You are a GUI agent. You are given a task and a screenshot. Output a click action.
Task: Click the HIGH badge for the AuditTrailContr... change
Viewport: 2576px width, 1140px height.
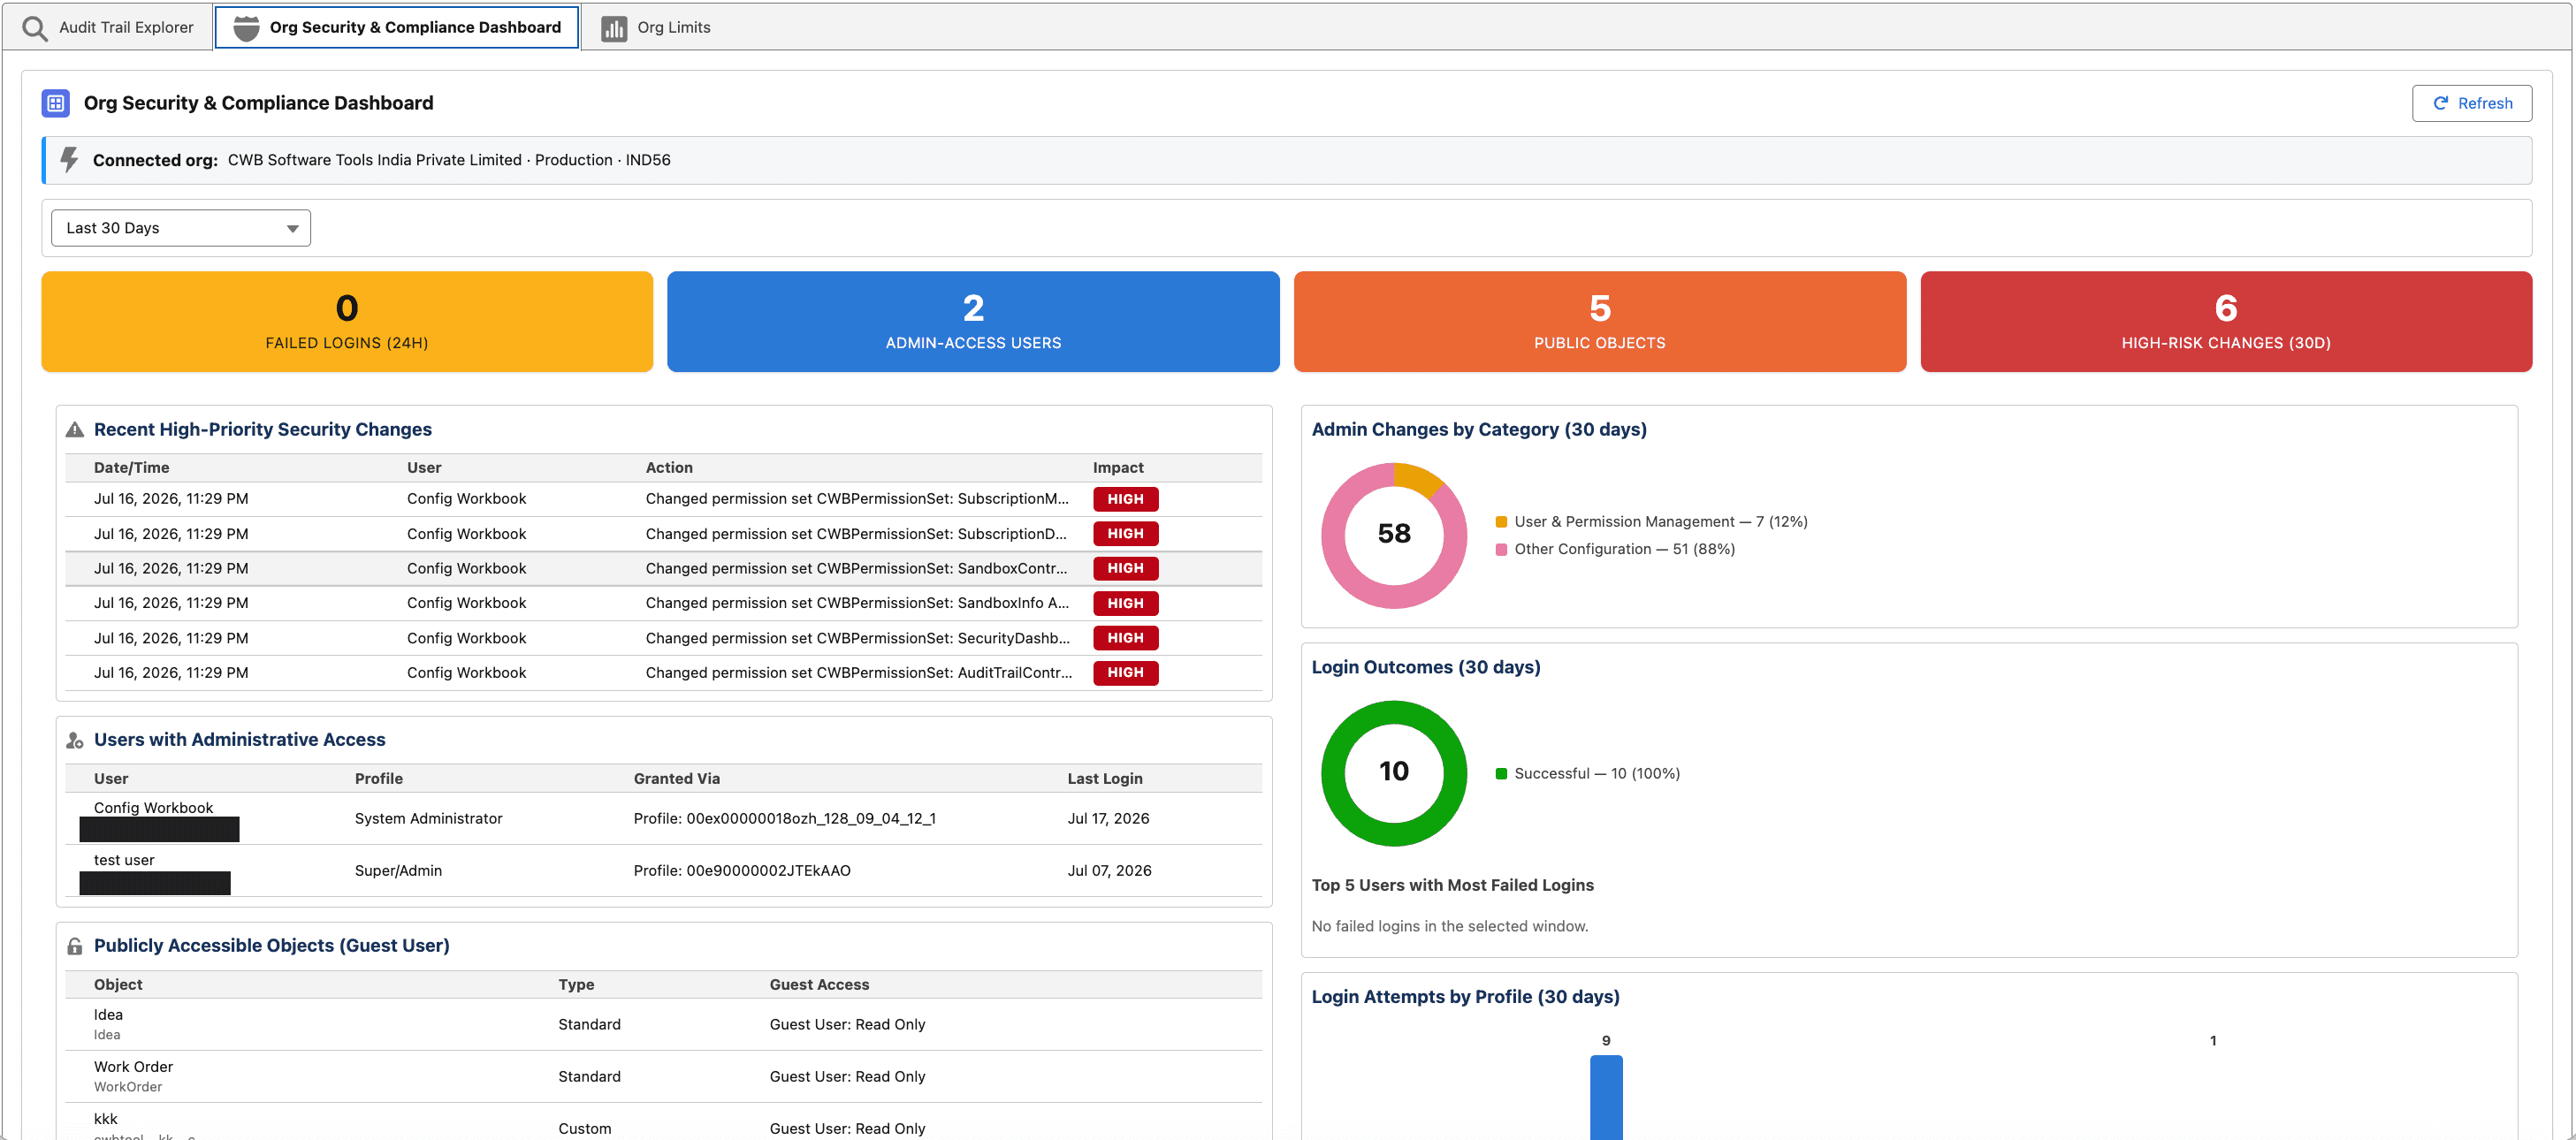[x=1126, y=673]
